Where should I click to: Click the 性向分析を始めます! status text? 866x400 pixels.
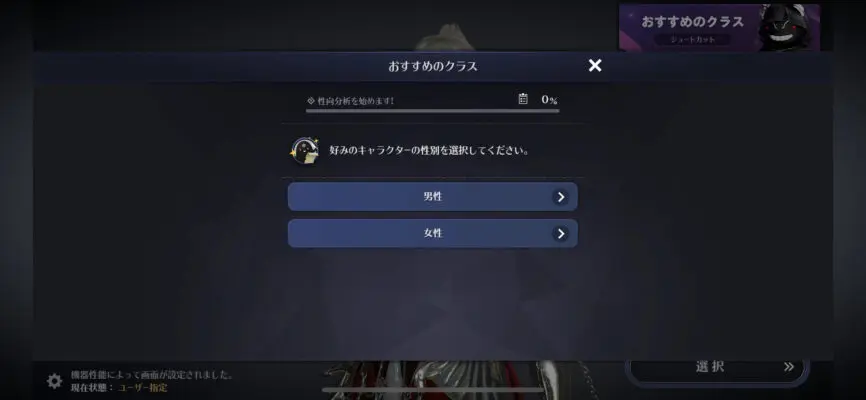[x=356, y=101]
